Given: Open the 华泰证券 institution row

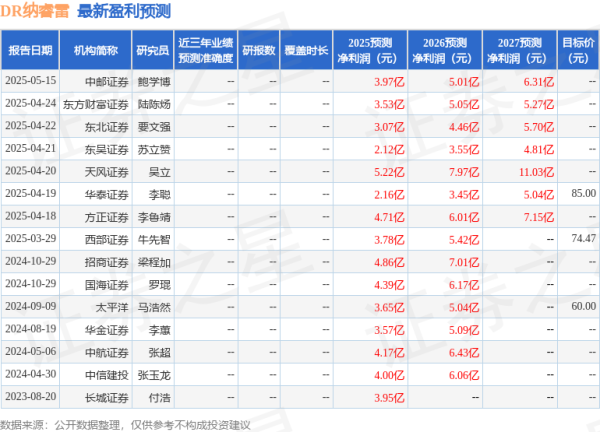Looking at the screenshot, I should [x=104, y=192].
